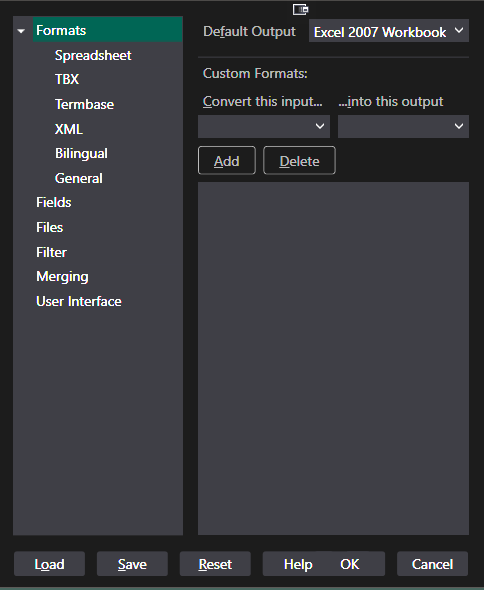Choose Bilingual under Formats
Viewport: 484px width, 590px height.
[x=81, y=154]
